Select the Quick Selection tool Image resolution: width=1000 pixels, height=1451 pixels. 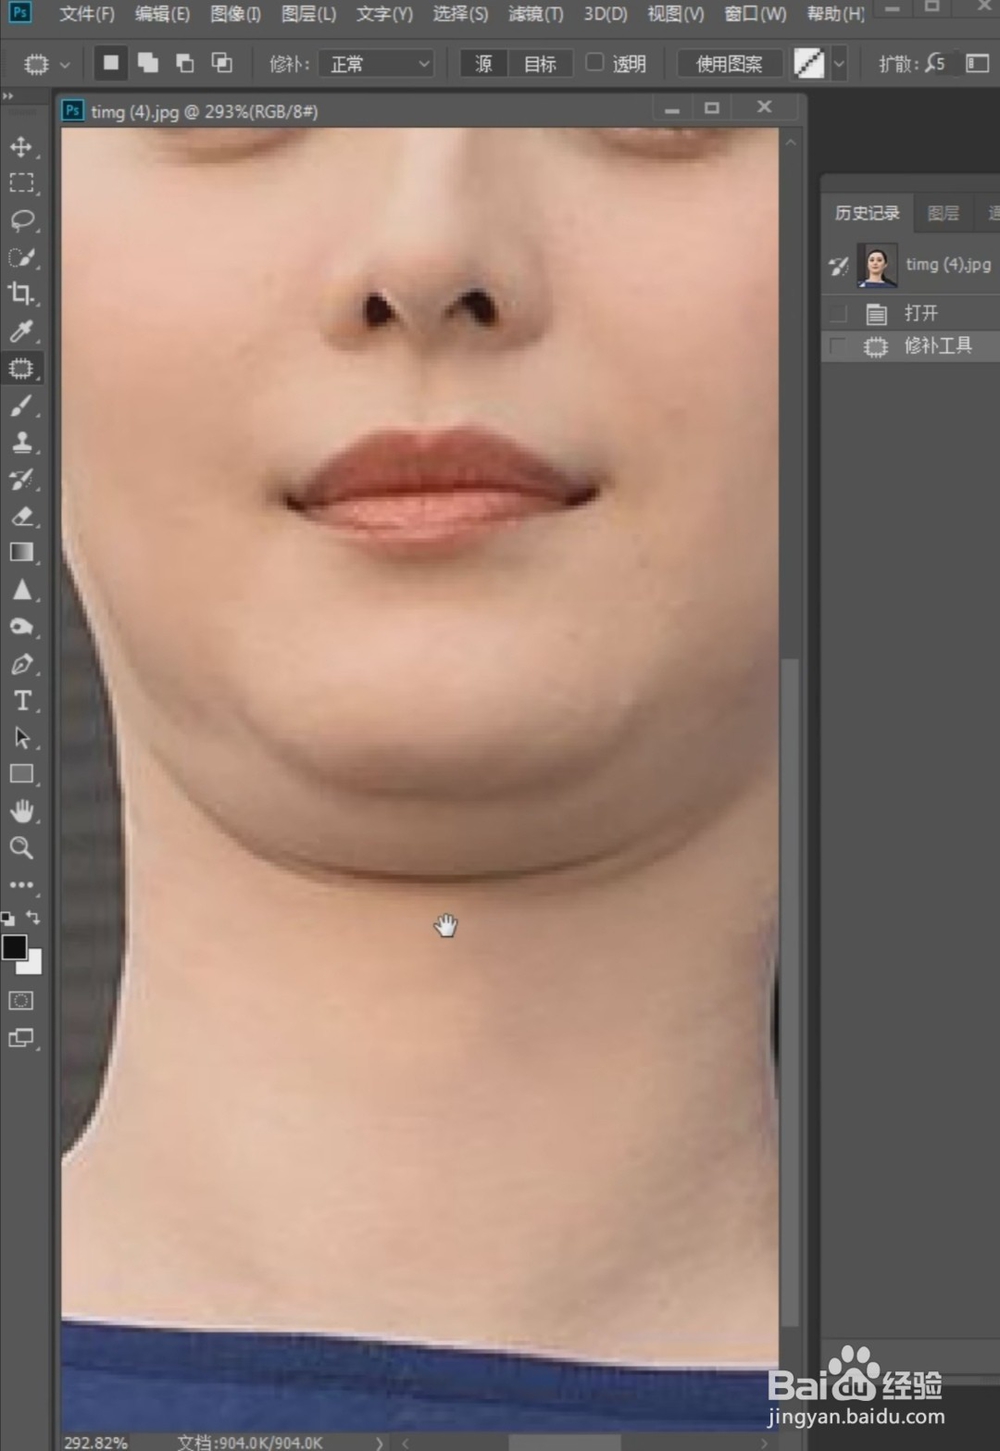[x=21, y=257]
